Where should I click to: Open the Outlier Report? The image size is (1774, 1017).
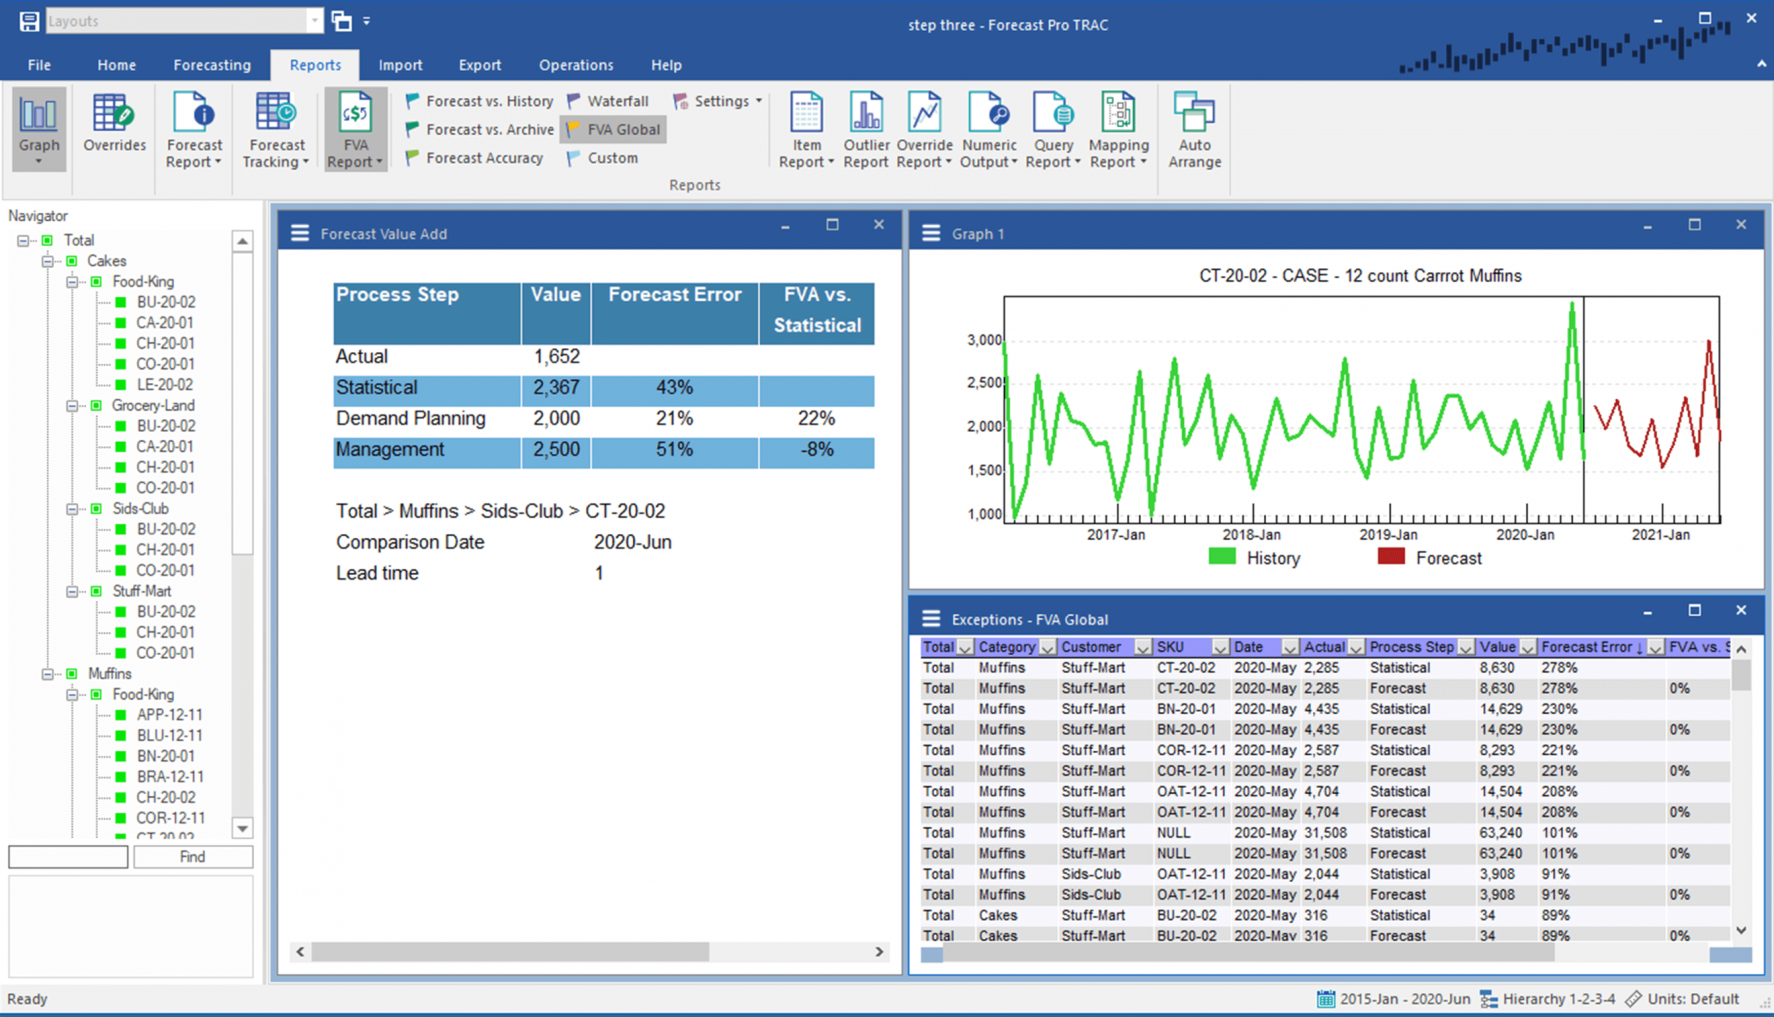pyautogui.click(x=866, y=128)
